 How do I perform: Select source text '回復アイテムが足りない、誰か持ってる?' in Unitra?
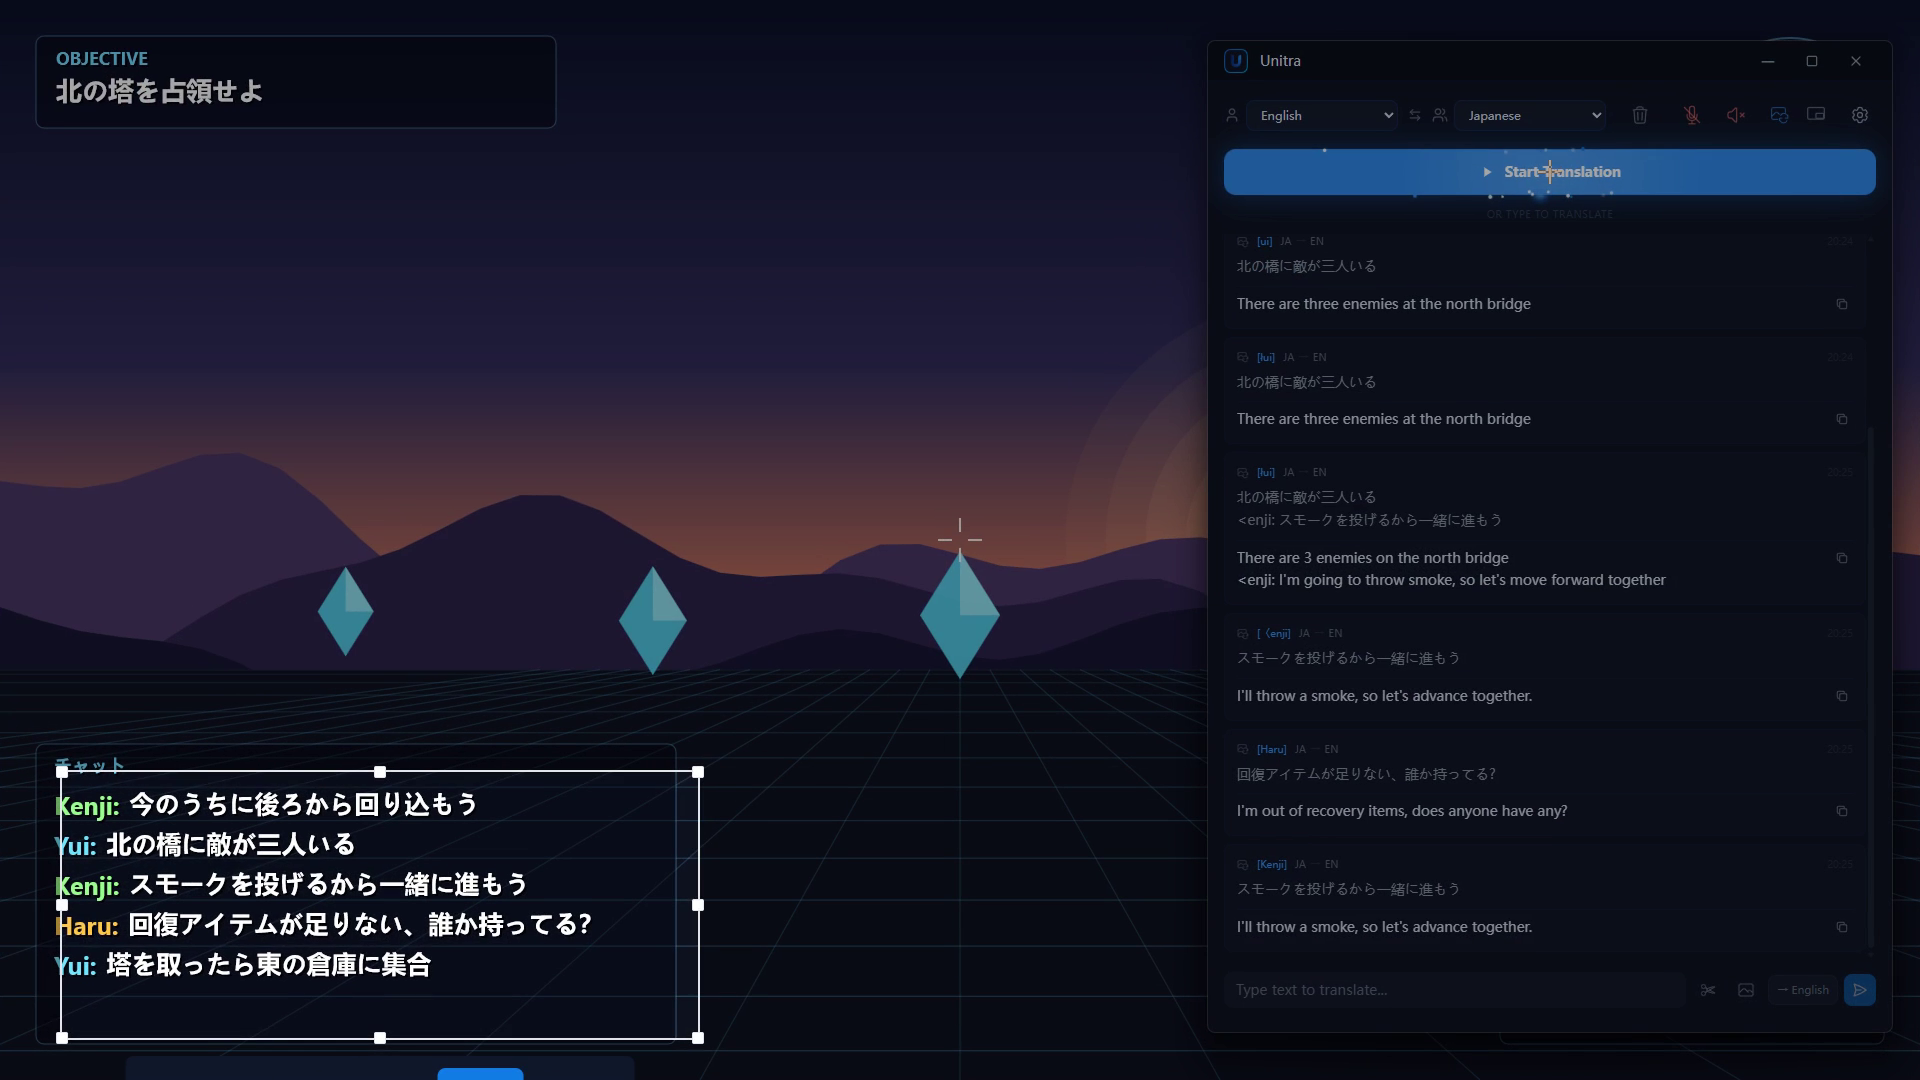tap(1366, 774)
